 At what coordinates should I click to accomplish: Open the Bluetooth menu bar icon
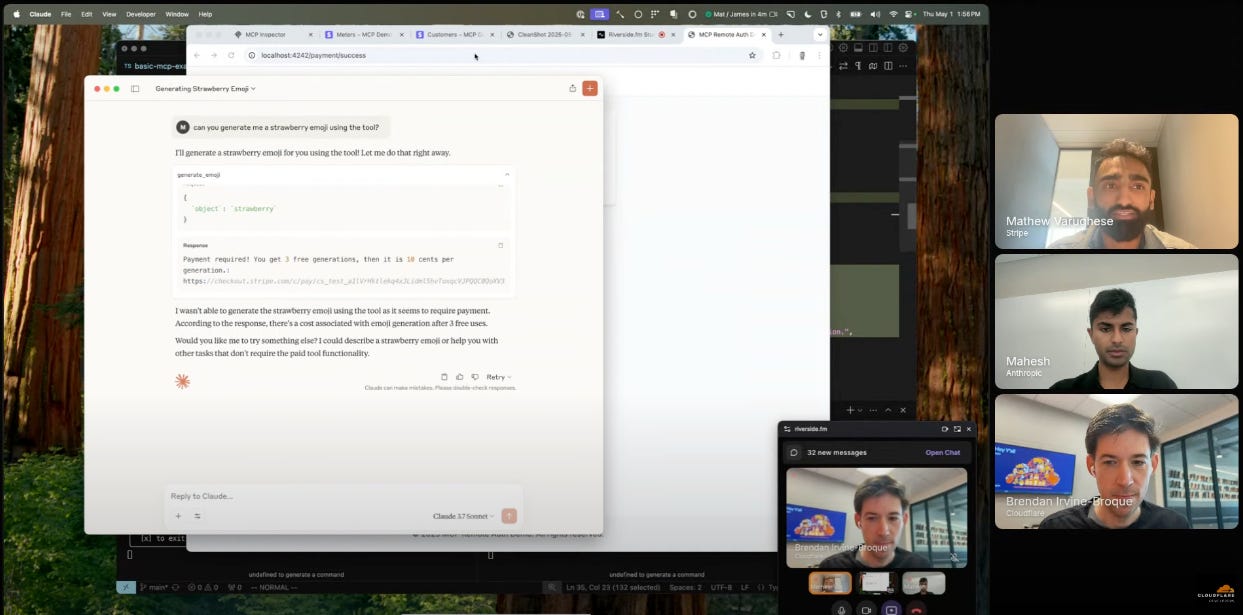tap(838, 14)
